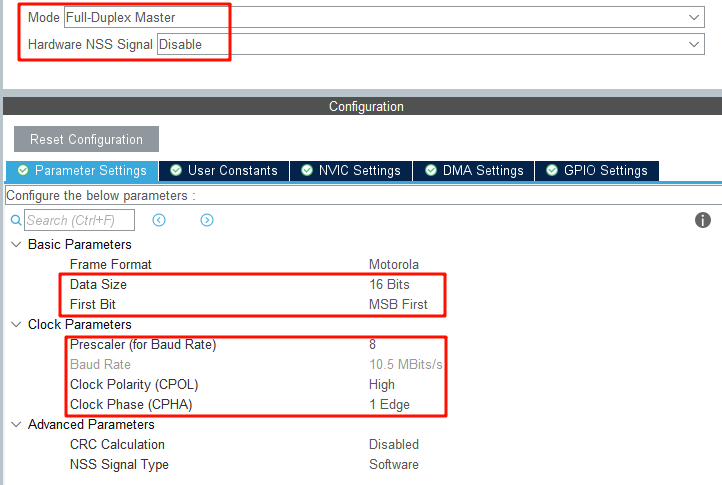Go to previous search result arrow
Viewport: 722px width, 485px height.
tap(159, 220)
